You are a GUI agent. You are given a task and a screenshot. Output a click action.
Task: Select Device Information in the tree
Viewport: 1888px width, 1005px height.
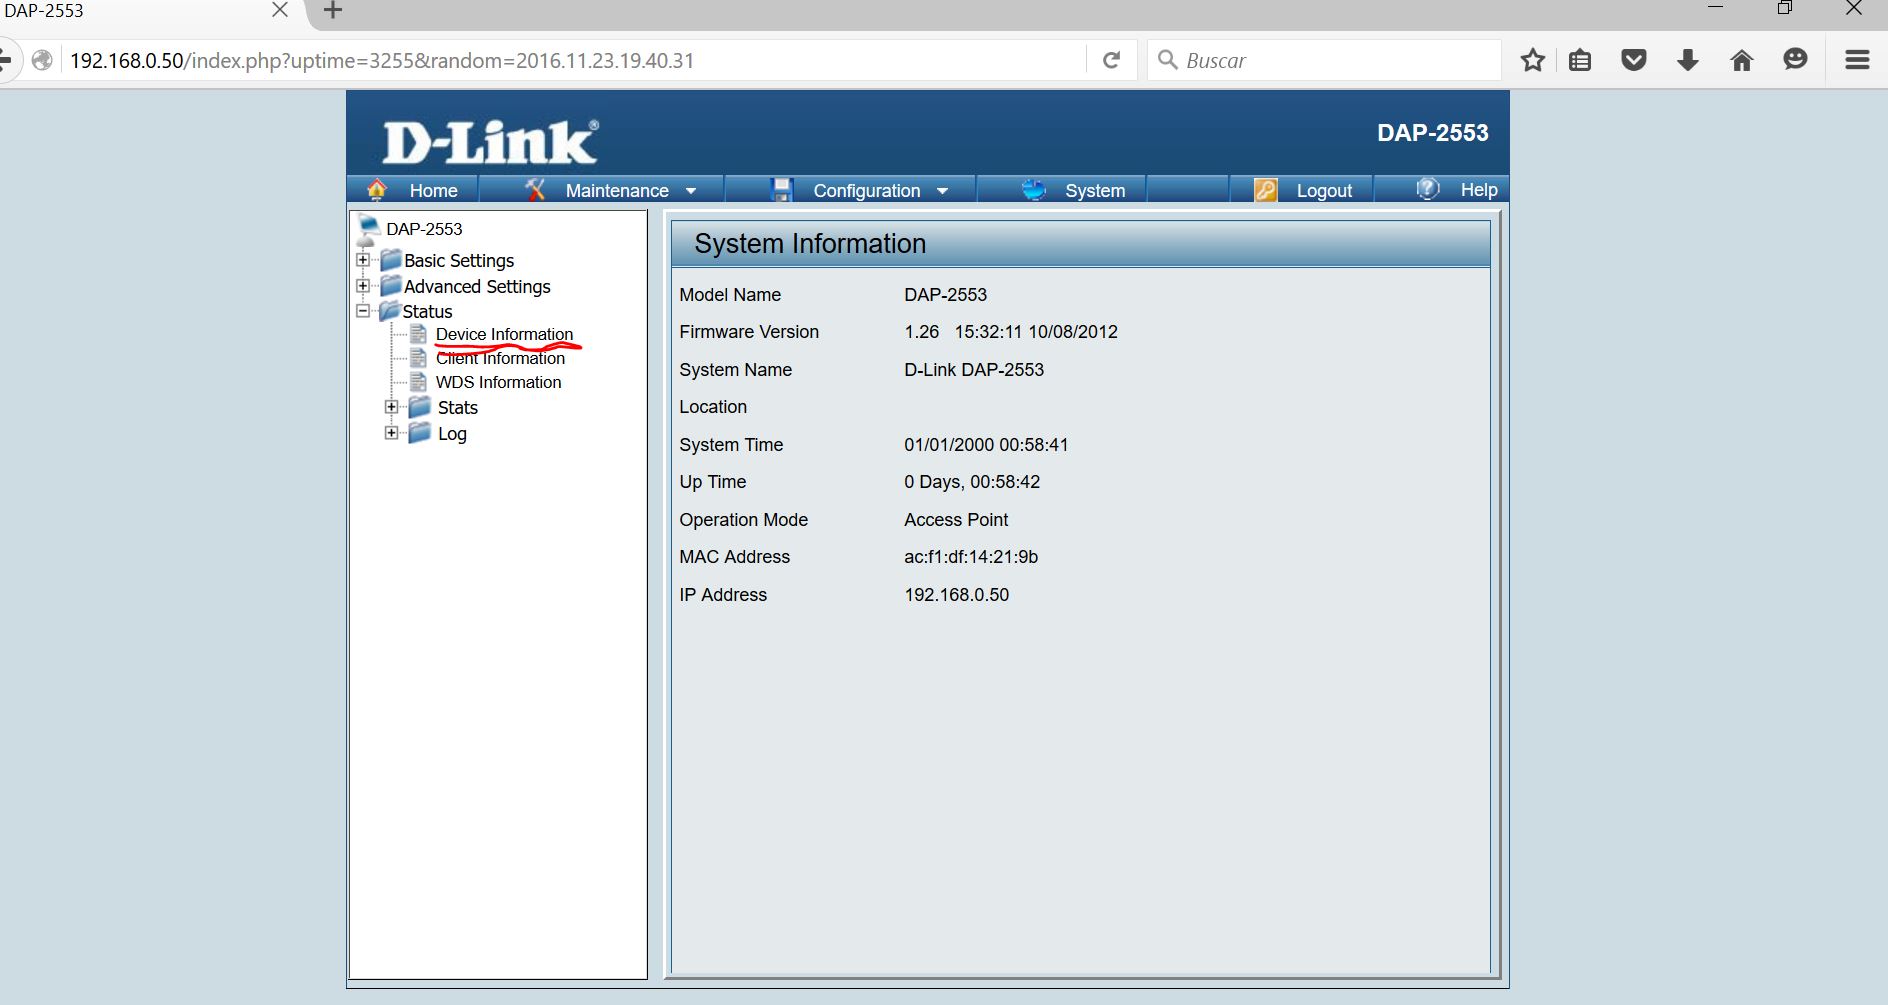(504, 334)
